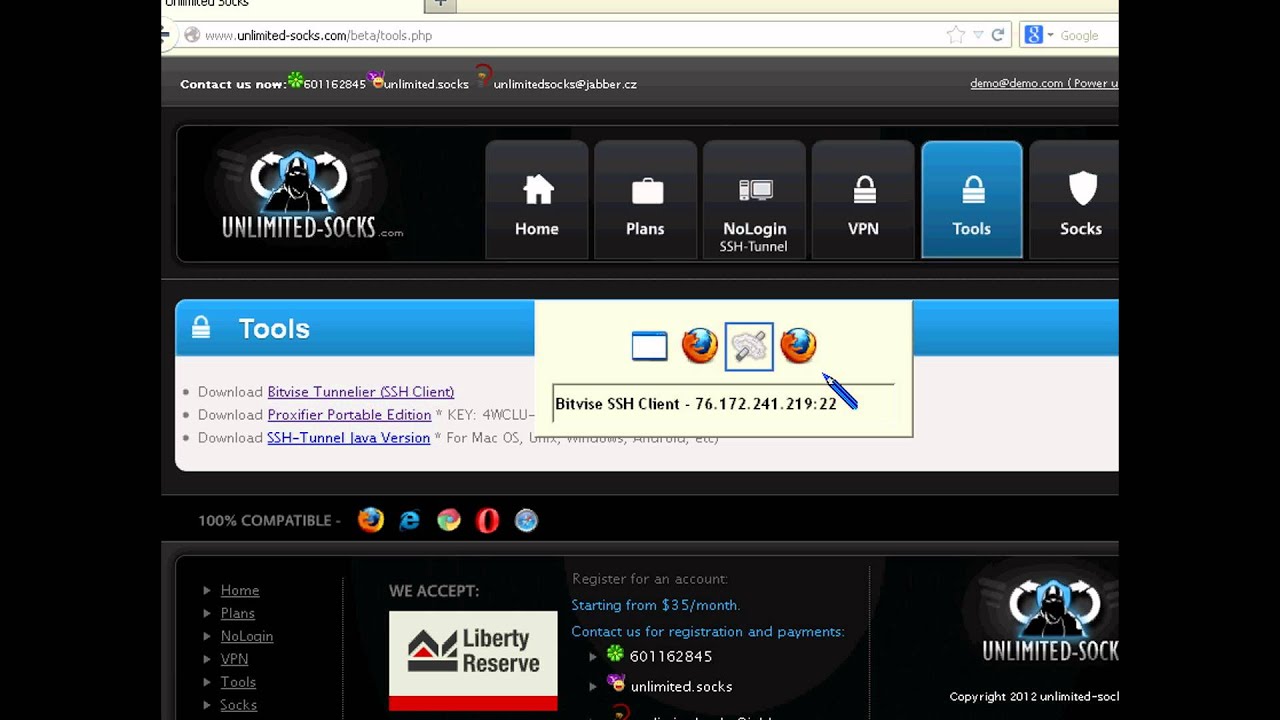
Task: Select the active Tools tab
Action: point(972,200)
